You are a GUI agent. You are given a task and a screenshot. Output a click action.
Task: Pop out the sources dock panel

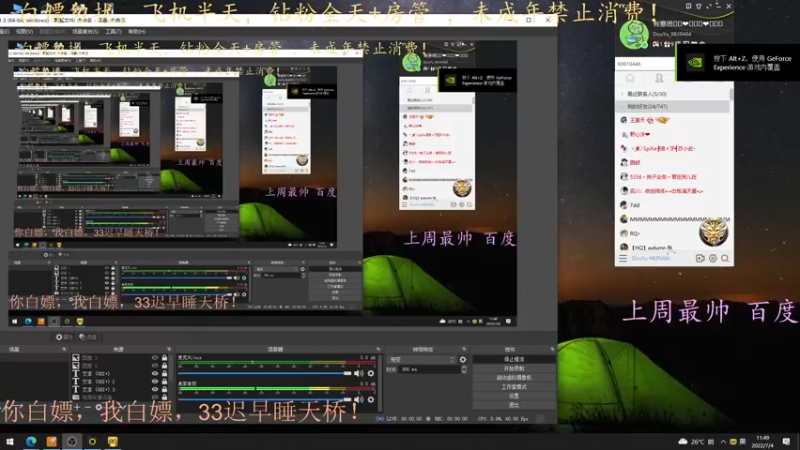pyautogui.click(x=169, y=349)
